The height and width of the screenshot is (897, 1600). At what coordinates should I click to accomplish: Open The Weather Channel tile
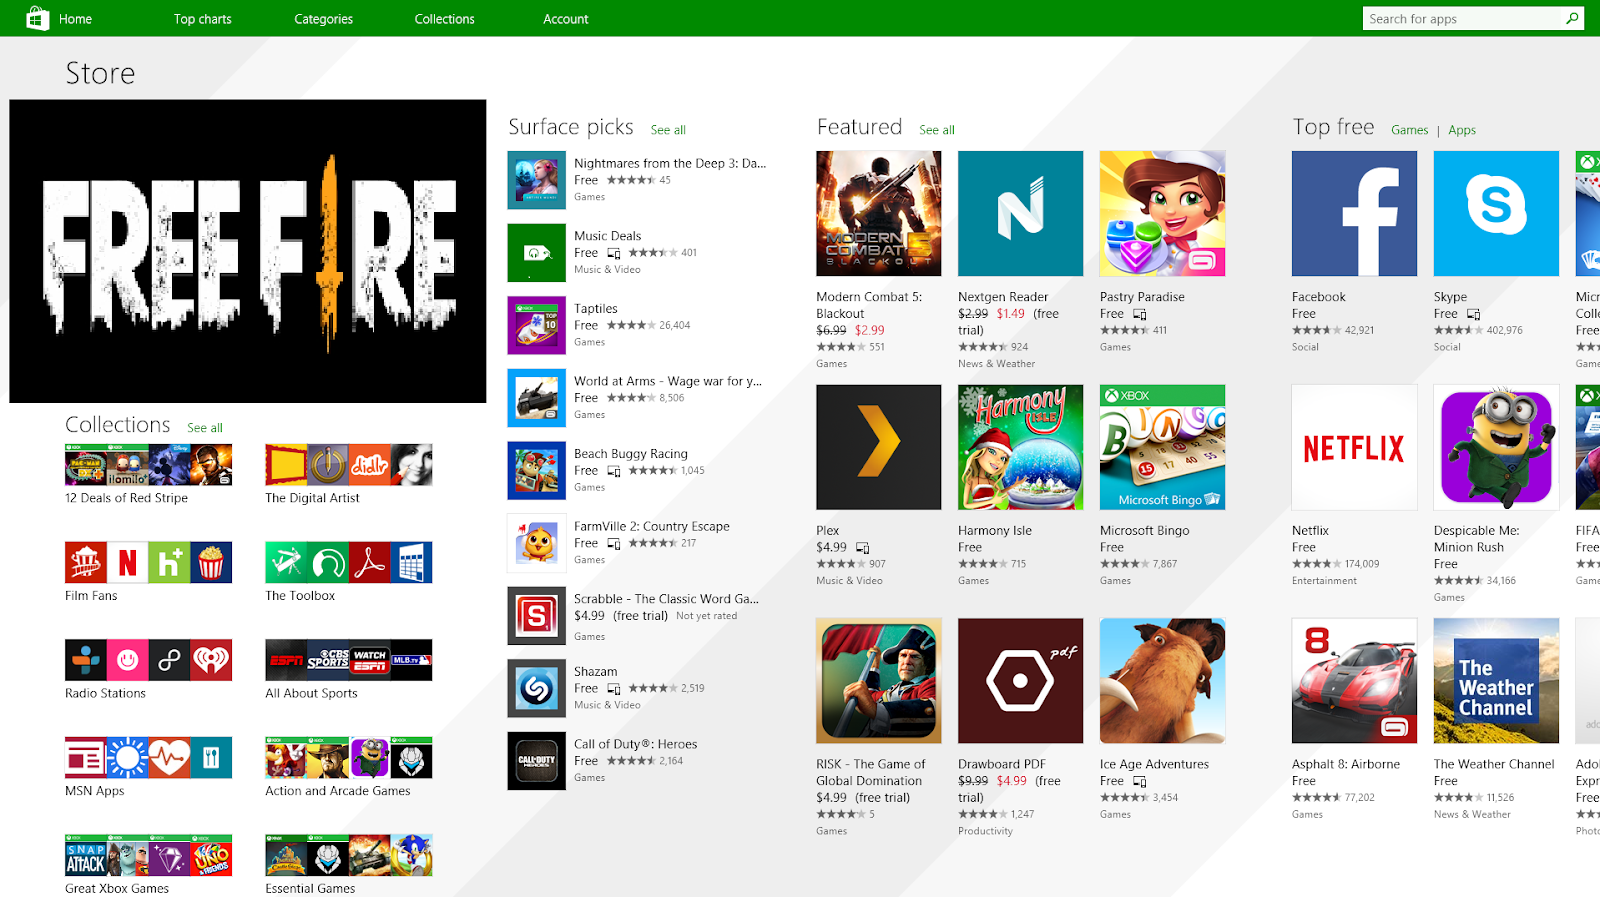(x=1497, y=681)
